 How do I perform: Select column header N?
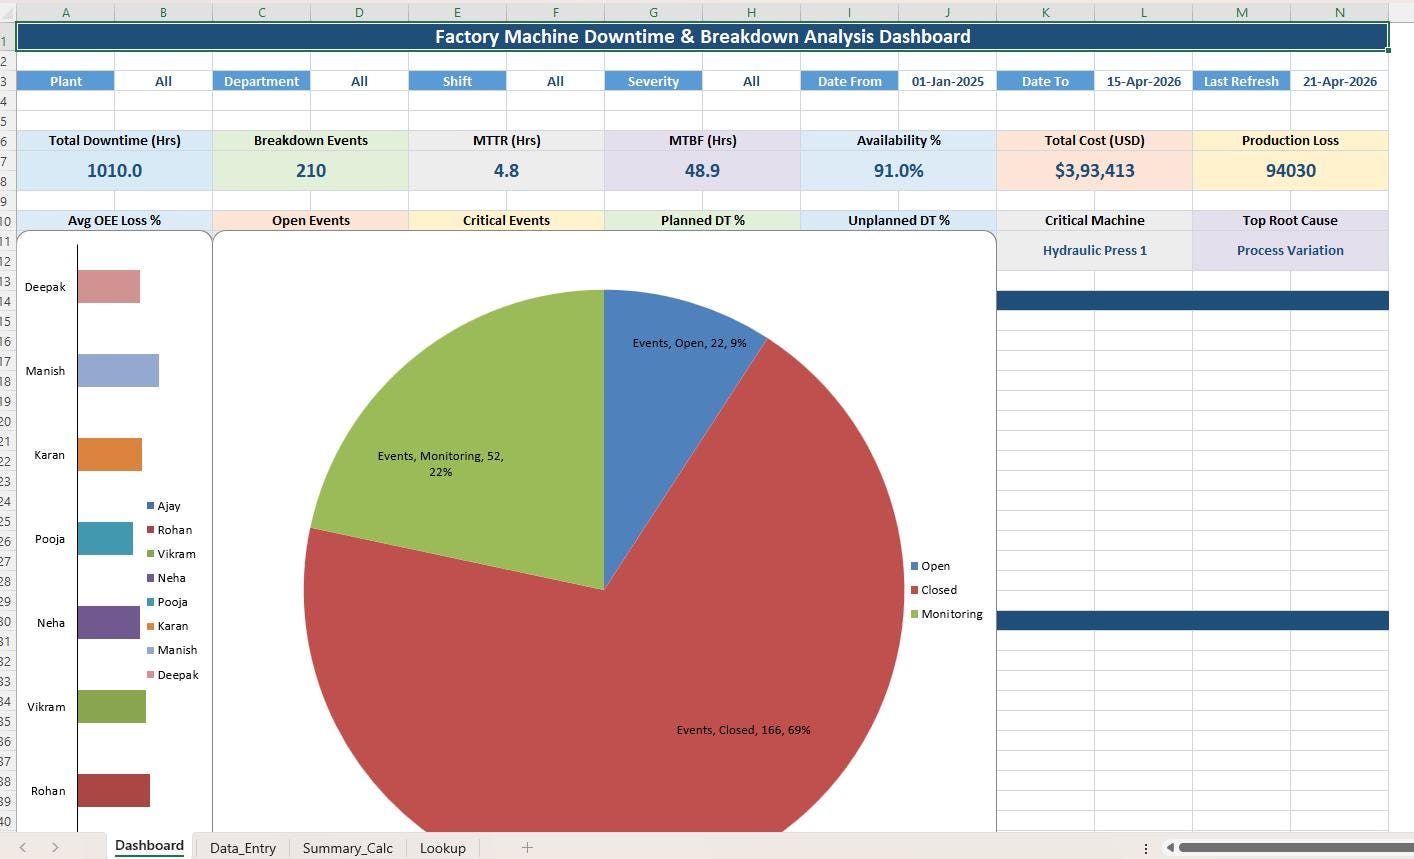[x=1339, y=12]
